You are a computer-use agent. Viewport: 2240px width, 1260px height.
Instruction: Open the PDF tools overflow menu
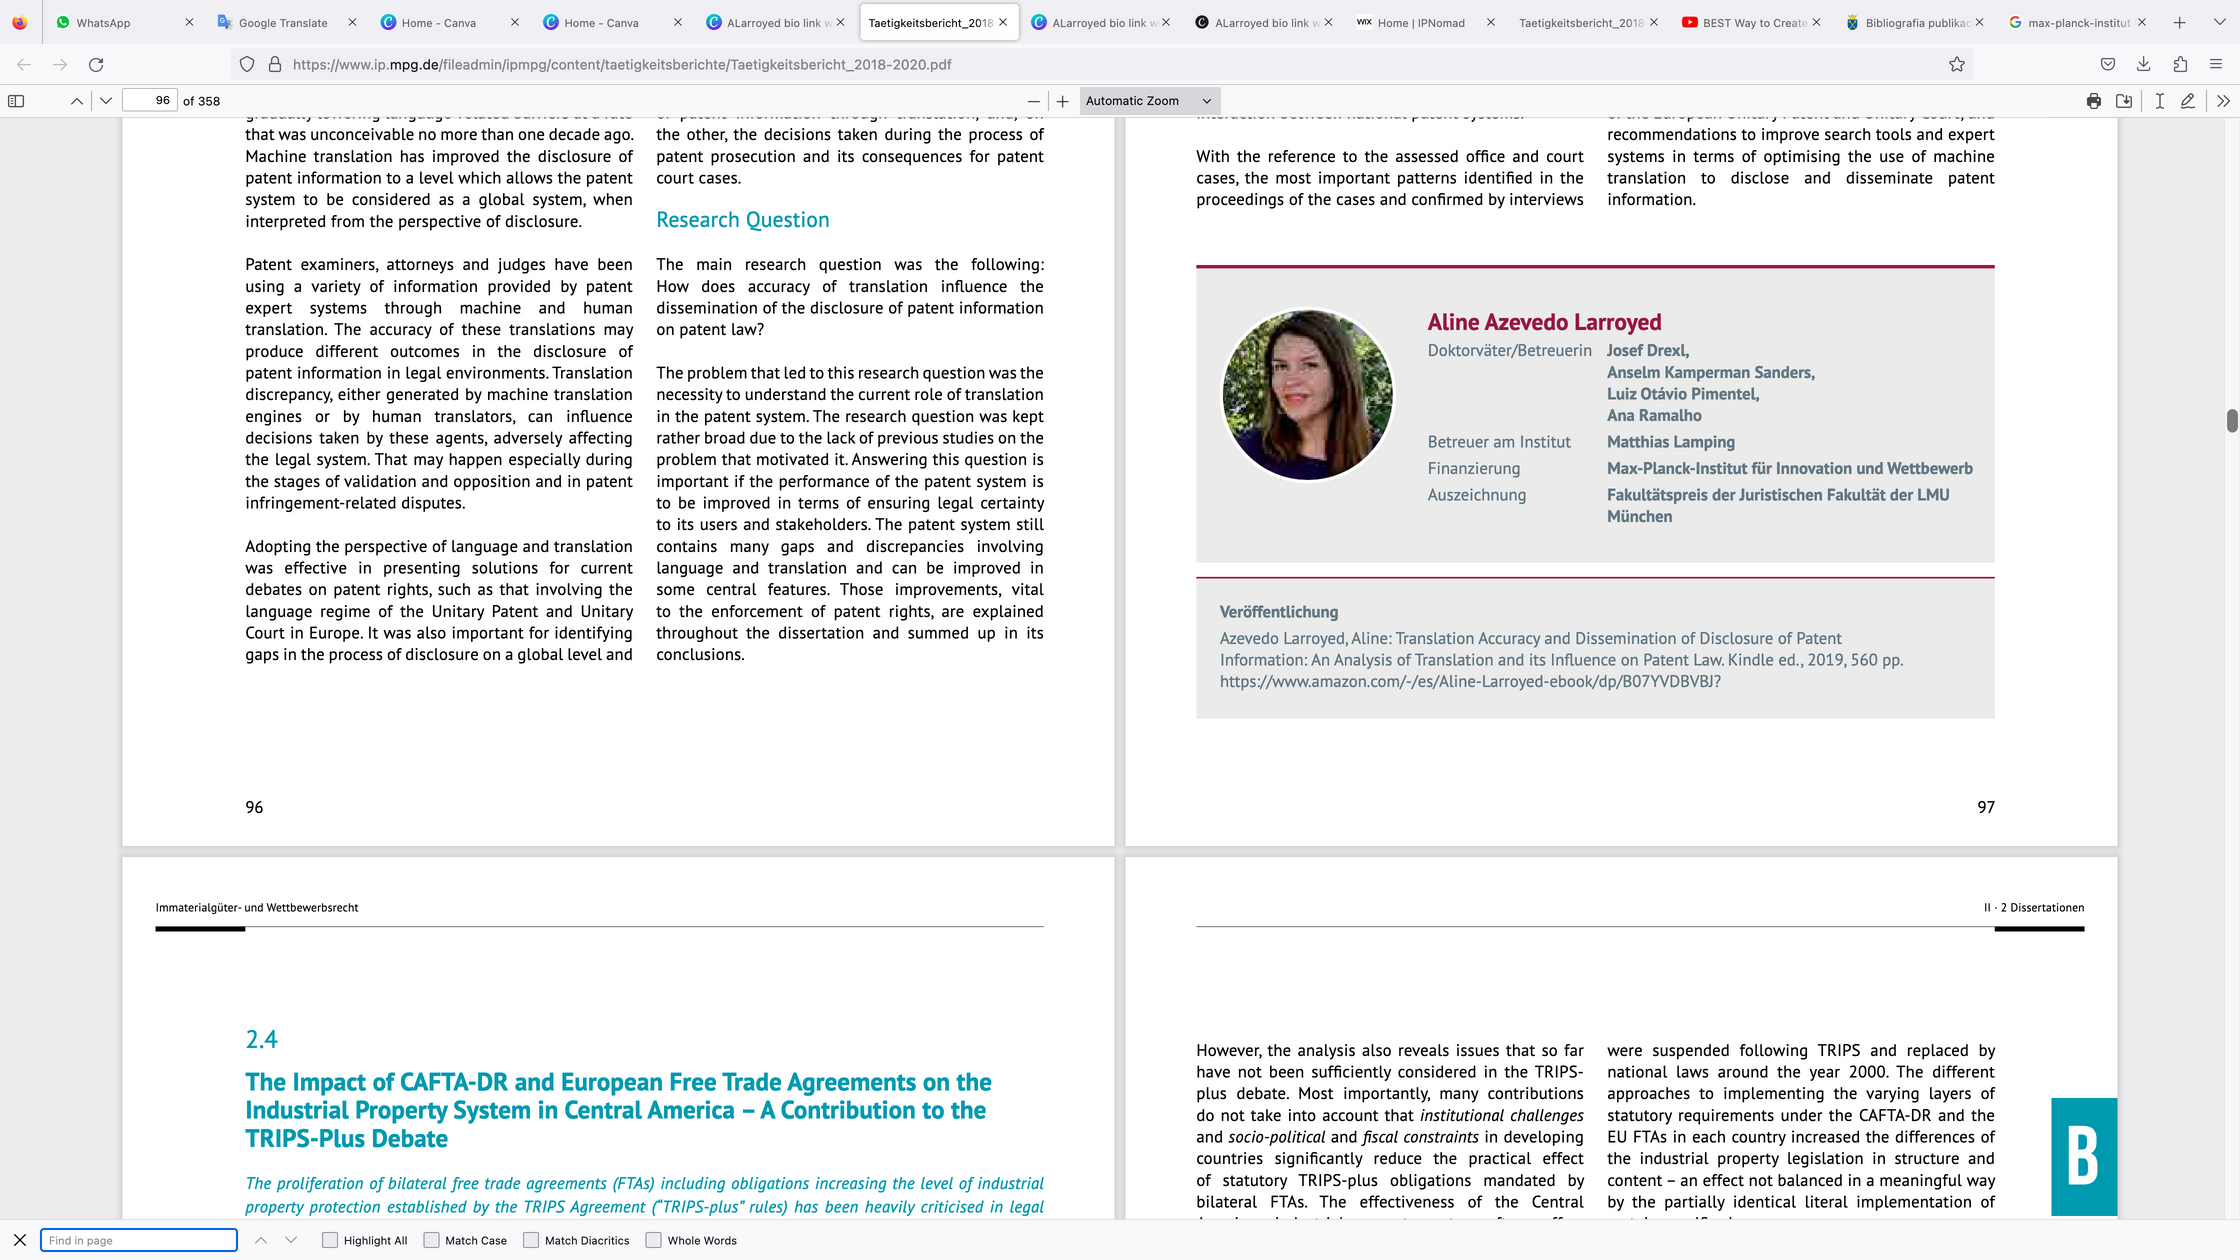pos(2223,101)
